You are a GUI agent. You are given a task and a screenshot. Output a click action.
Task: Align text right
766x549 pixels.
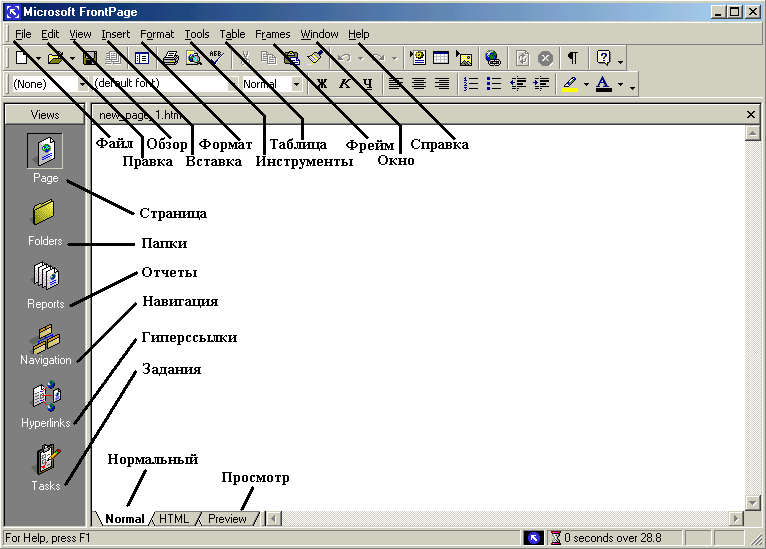coord(442,84)
